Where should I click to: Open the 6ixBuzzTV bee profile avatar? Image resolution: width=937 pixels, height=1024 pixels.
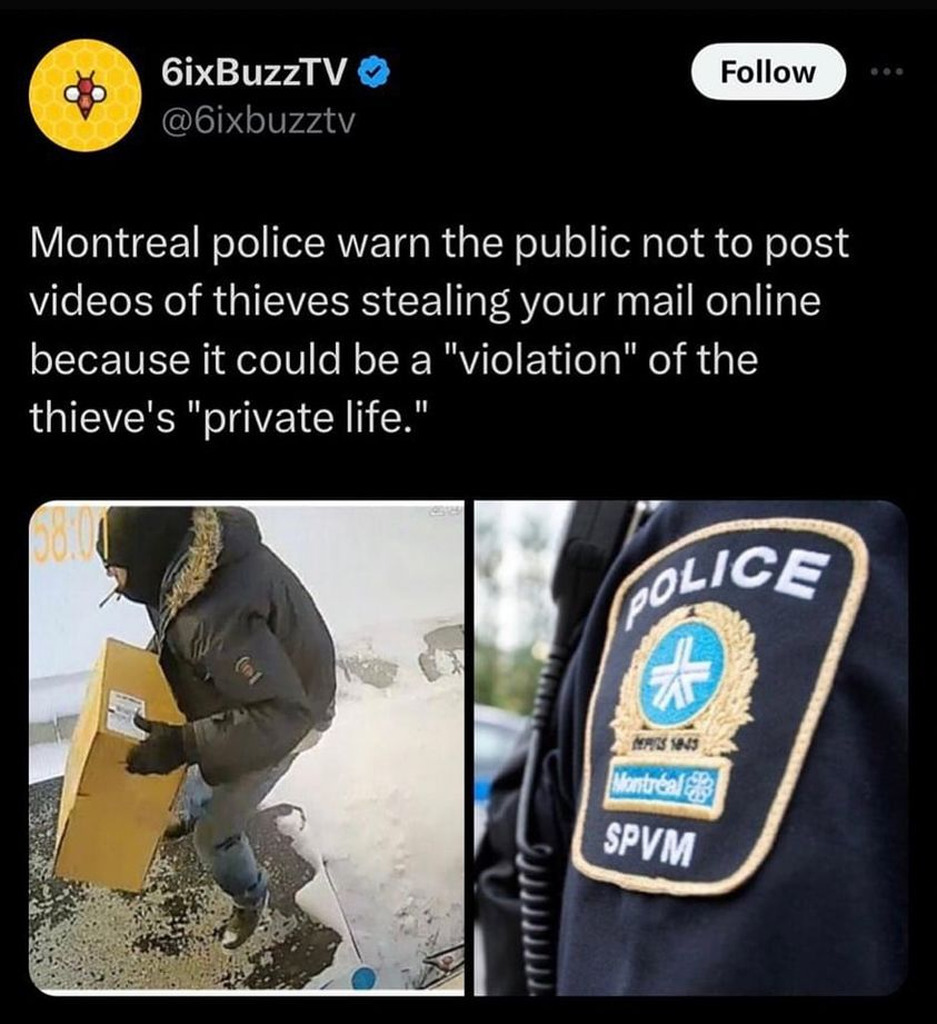click(86, 95)
